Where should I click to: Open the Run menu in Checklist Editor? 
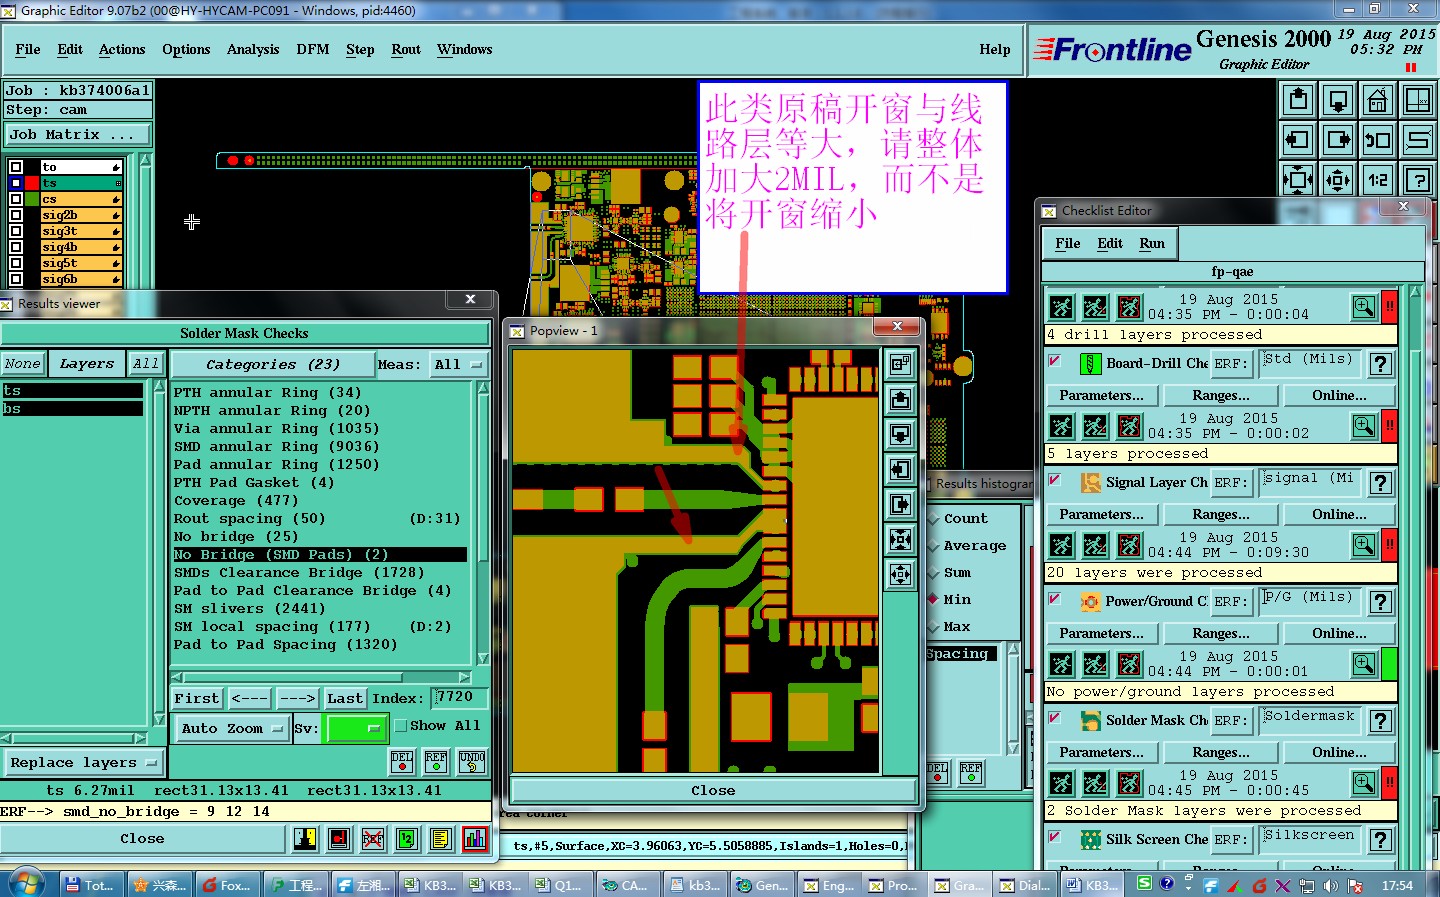(x=1152, y=243)
